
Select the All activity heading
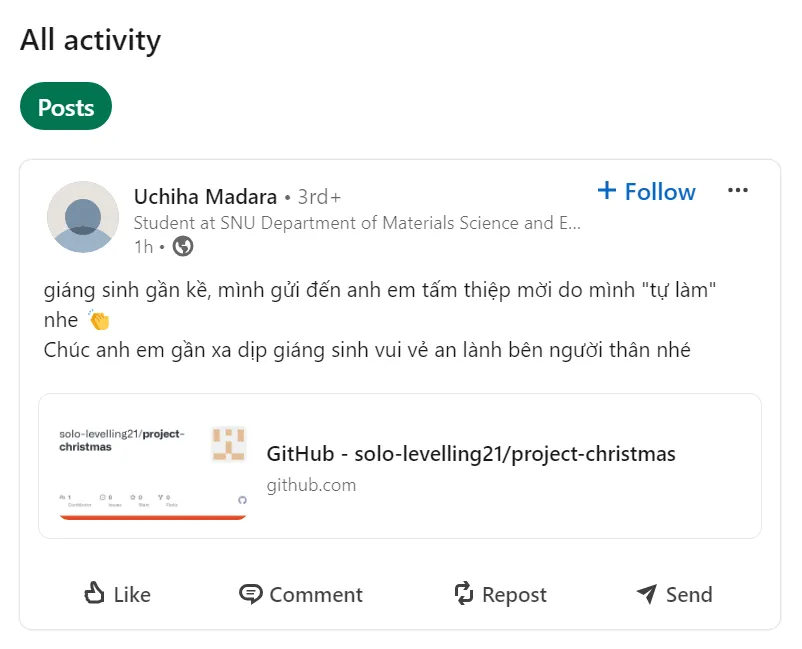point(90,40)
